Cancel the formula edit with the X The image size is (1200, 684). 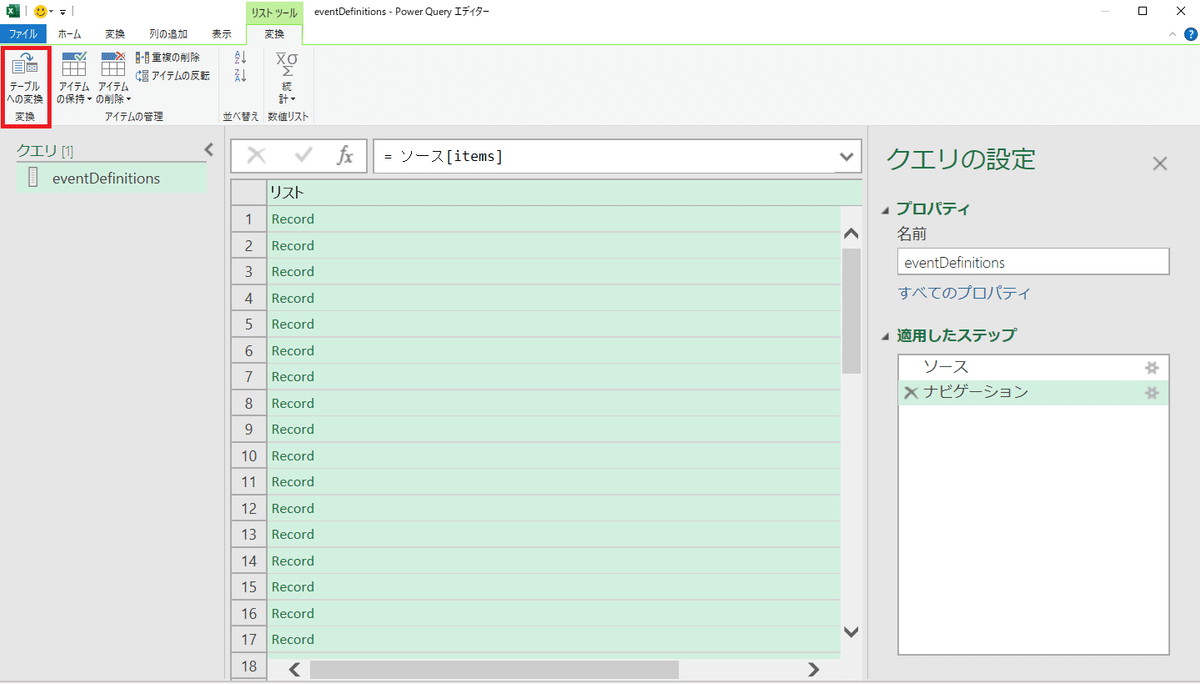257,156
